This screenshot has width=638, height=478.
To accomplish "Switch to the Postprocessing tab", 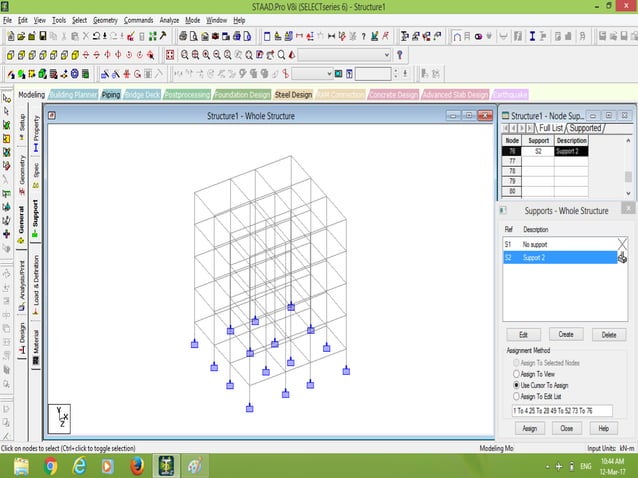I will 187,95.
